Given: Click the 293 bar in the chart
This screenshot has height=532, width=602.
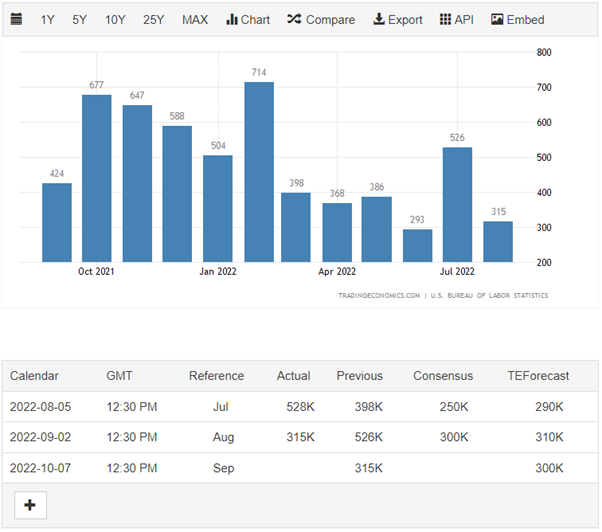Looking at the screenshot, I should 417,245.
